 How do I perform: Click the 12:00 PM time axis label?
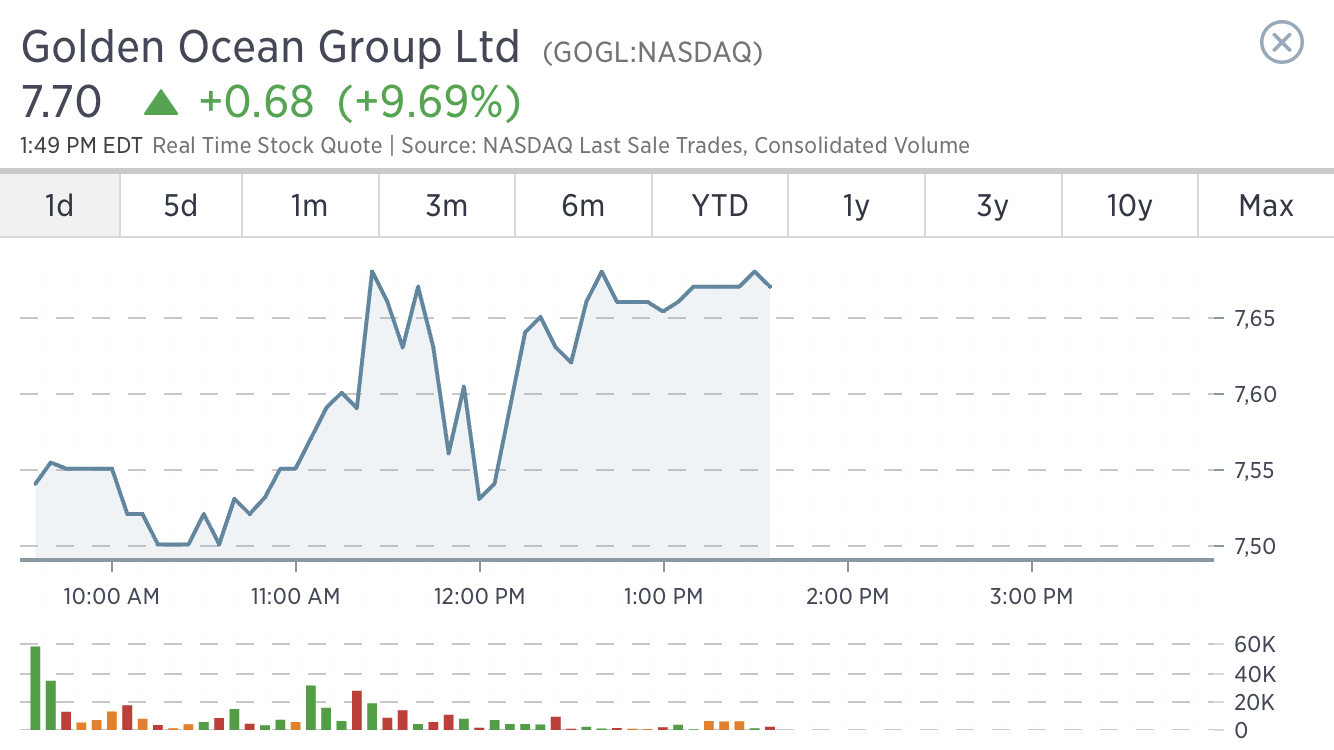point(481,597)
